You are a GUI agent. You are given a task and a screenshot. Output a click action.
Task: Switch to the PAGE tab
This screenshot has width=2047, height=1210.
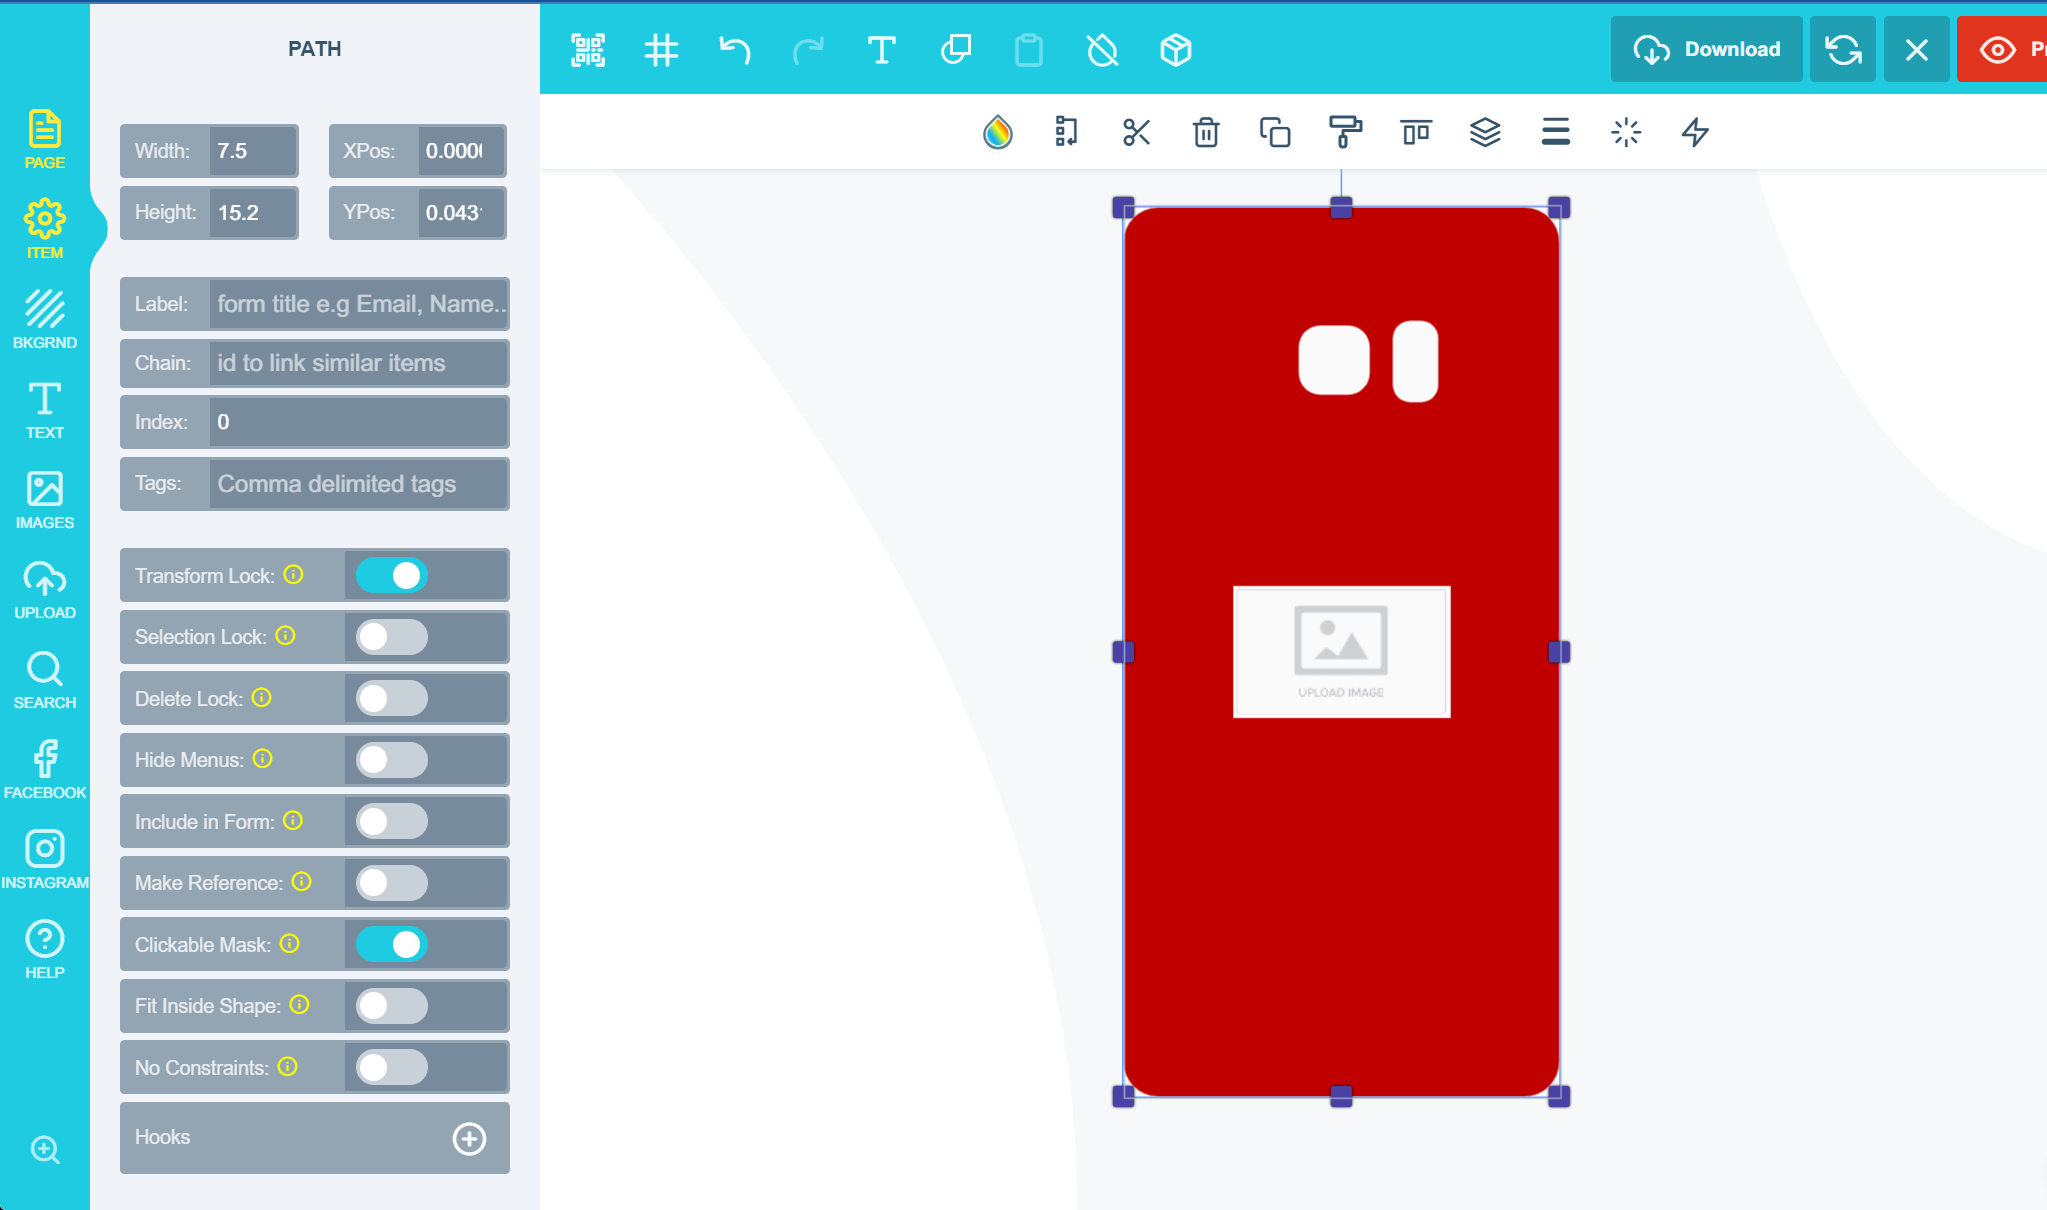click(45, 140)
